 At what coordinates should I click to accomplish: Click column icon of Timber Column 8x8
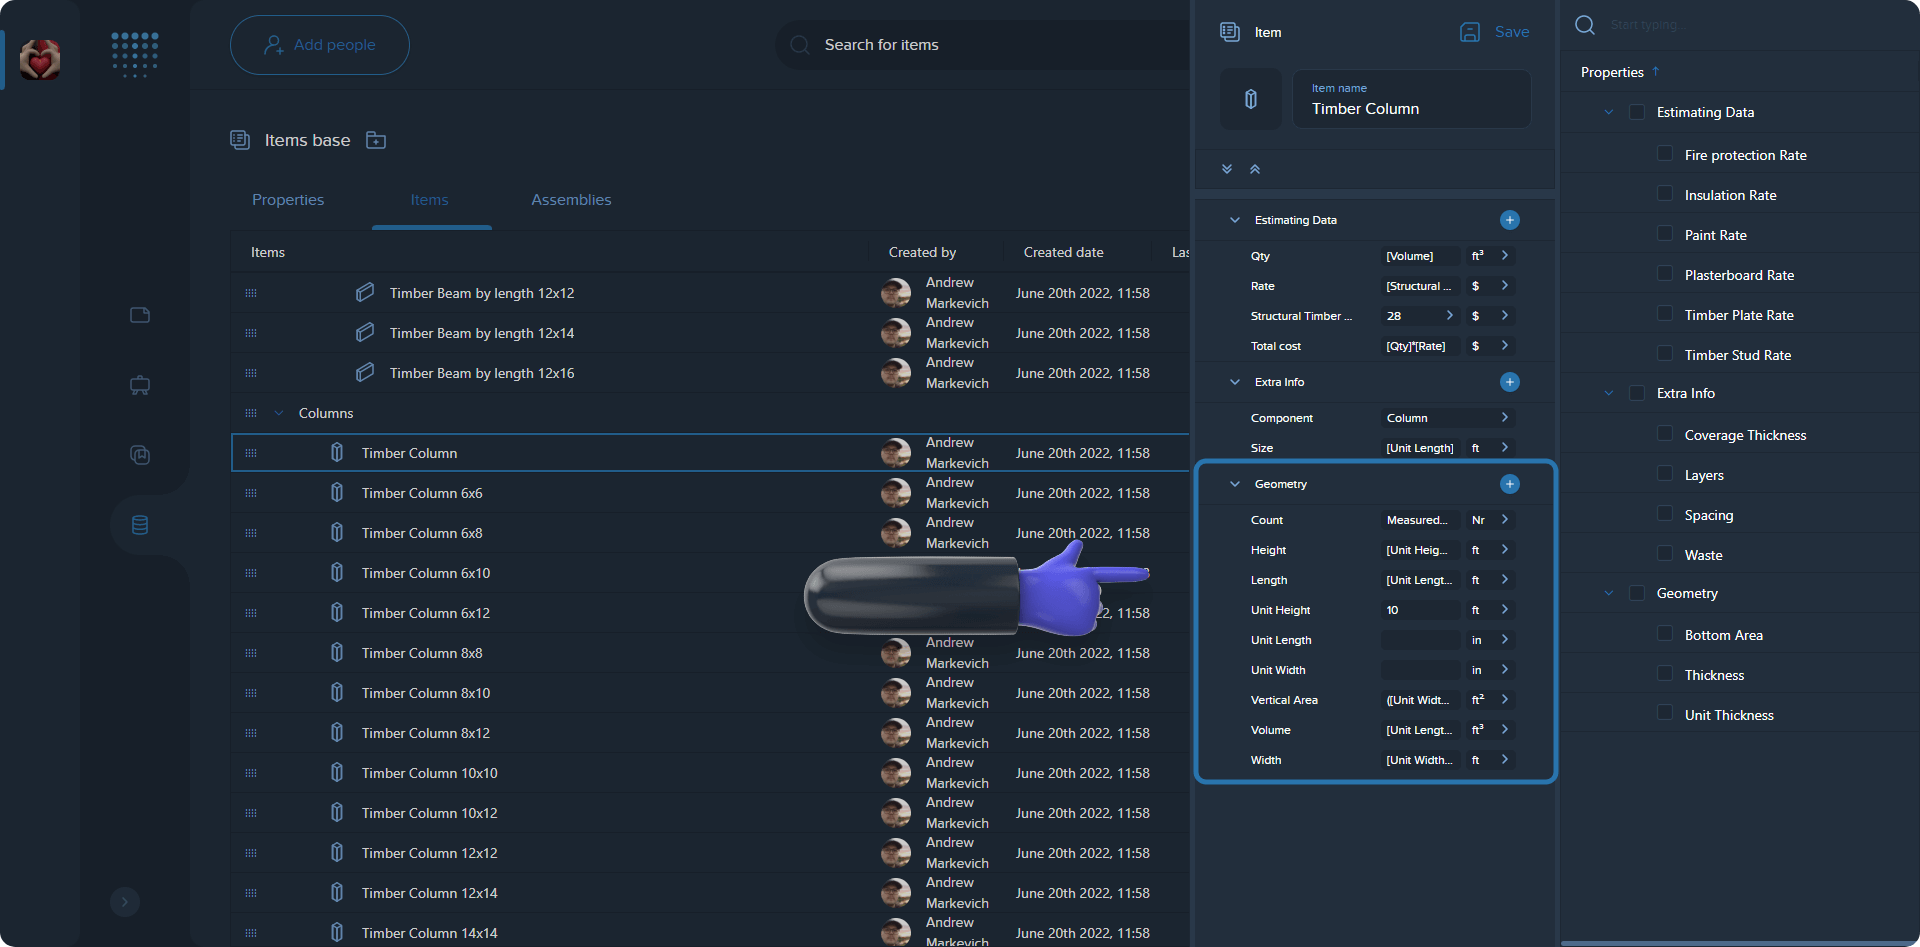coord(337,652)
